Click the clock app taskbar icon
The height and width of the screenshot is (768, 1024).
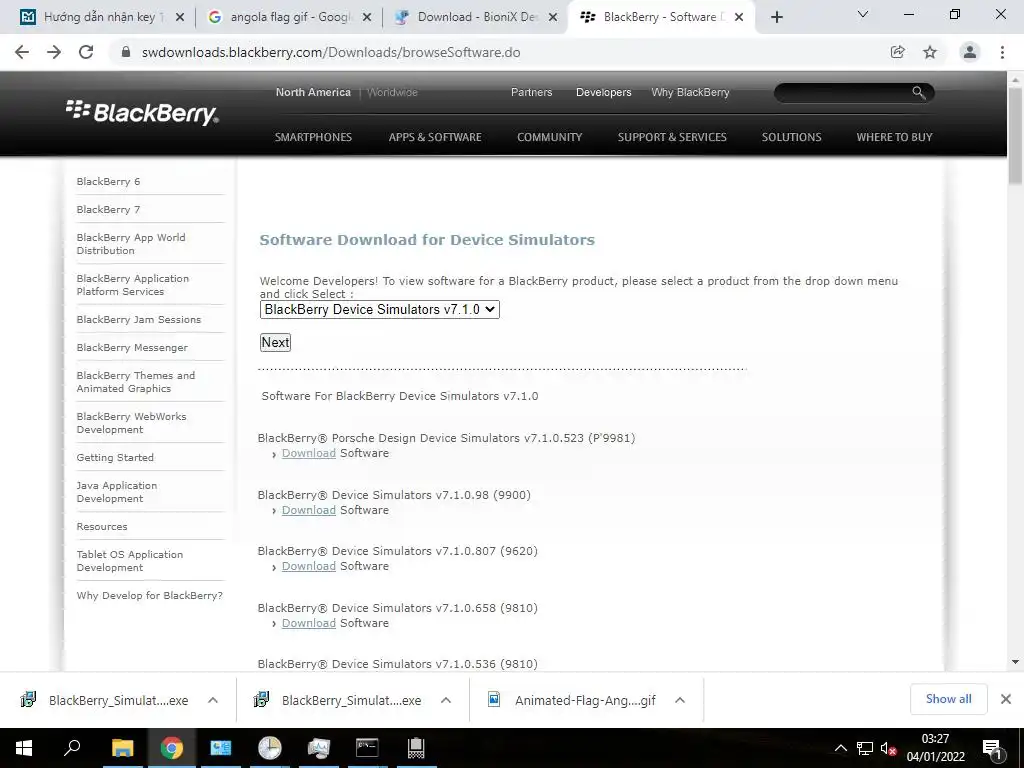point(269,748)
